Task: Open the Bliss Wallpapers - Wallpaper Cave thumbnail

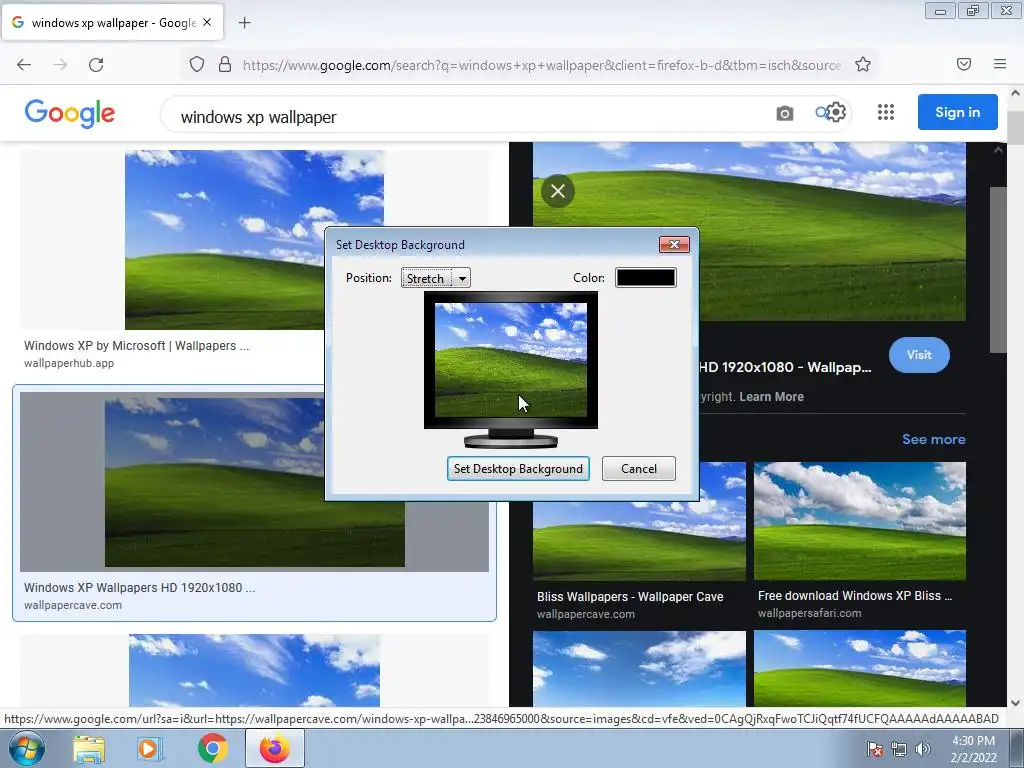Action: (x=639, y=521)
